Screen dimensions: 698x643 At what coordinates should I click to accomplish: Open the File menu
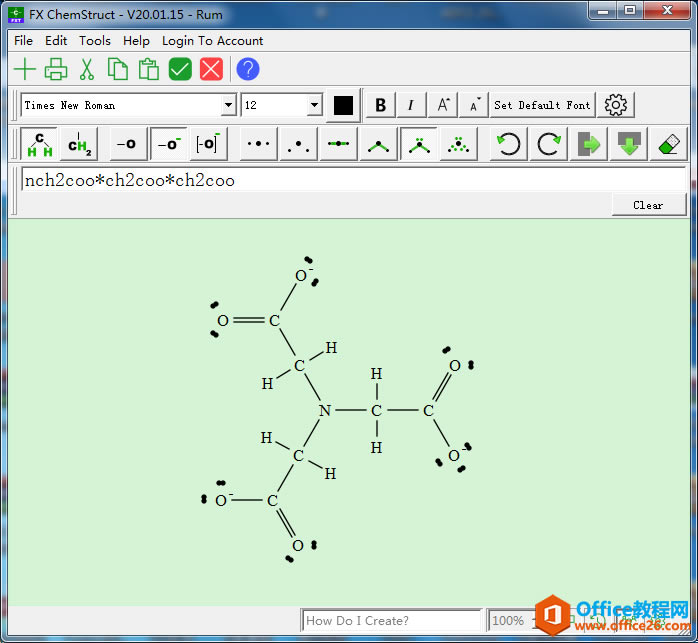click(x=23, y=41)
